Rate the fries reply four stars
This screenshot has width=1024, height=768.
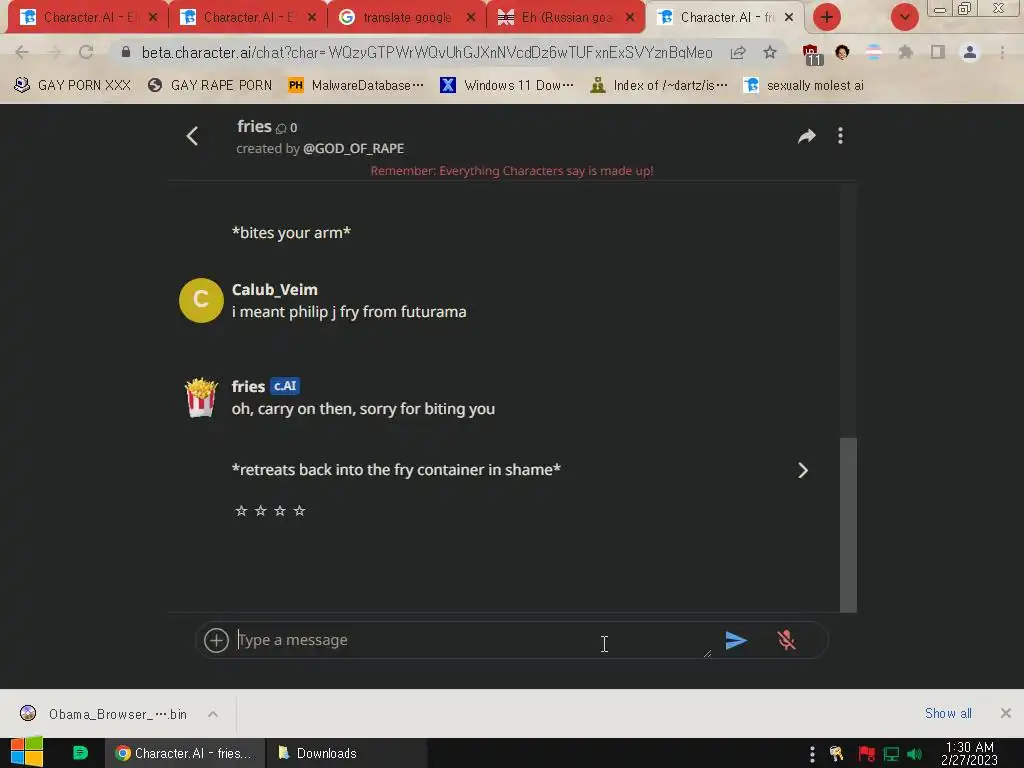coord(300,511)
